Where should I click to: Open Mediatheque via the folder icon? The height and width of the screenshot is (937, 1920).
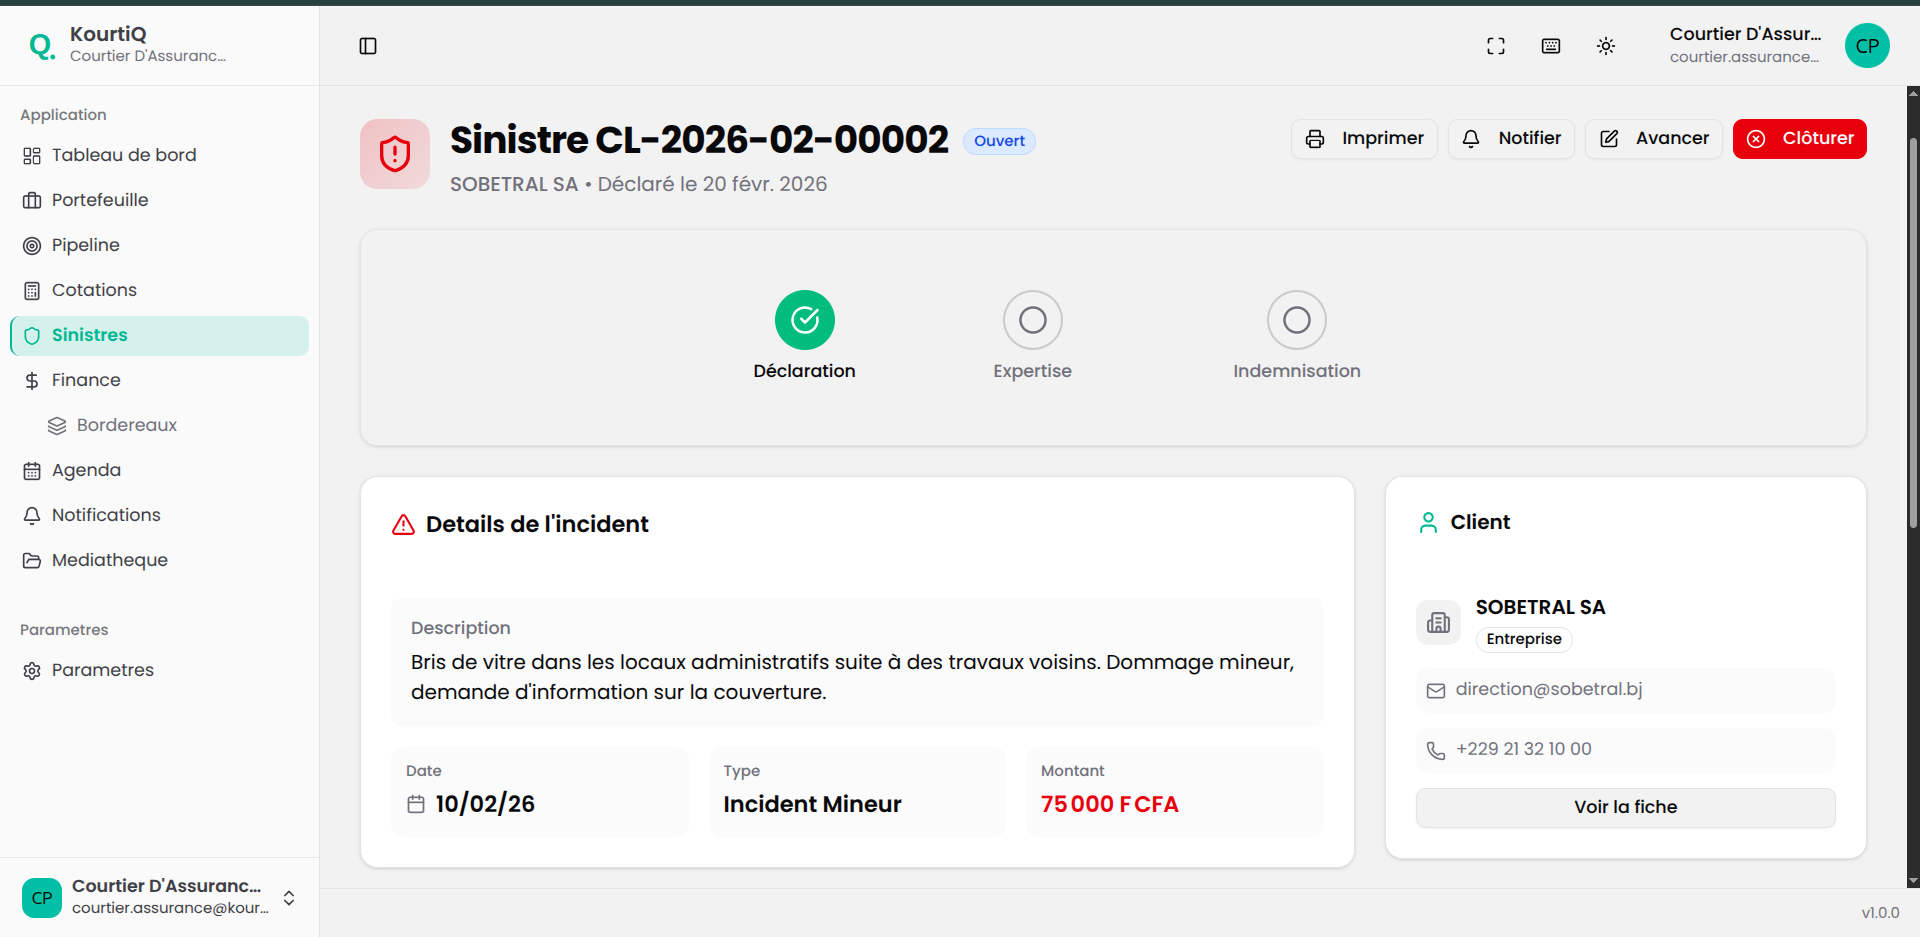(x=31, y=560)
